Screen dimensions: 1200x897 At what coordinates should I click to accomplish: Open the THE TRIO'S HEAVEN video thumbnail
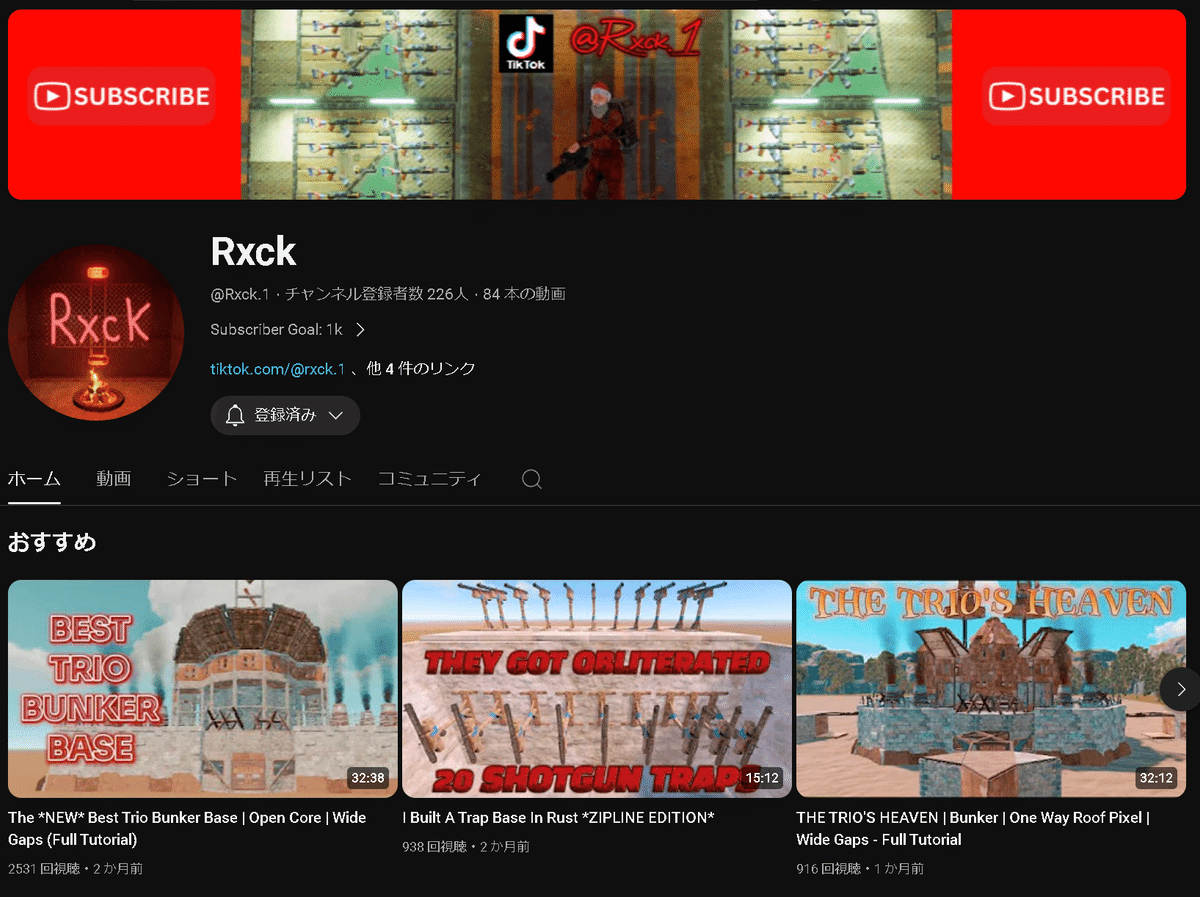[x=992, y=688]
